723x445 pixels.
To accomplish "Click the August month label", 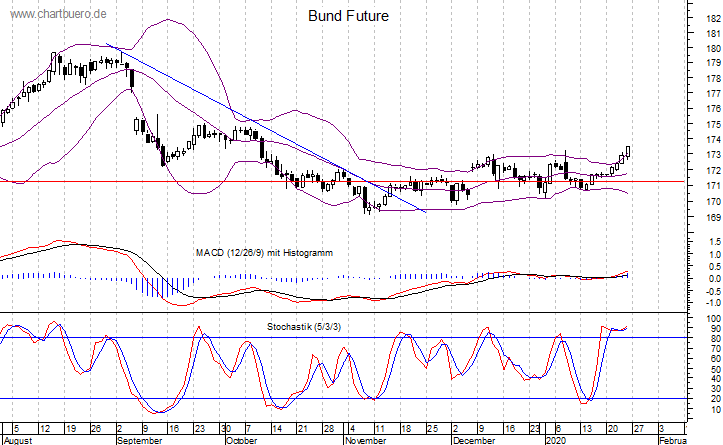I will pyautogui.click(x=18, y=440).
